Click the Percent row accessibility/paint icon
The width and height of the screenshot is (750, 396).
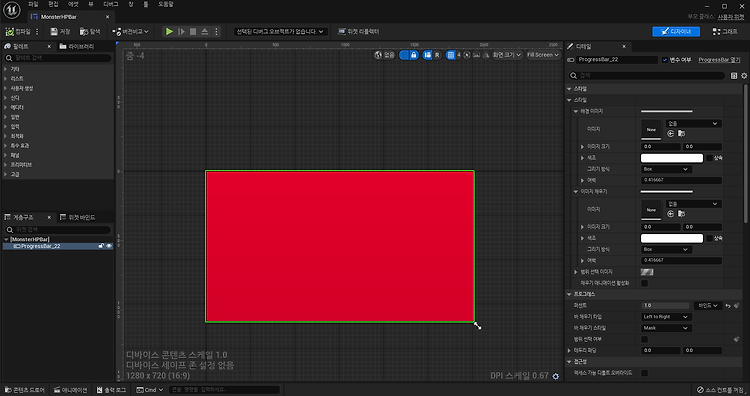point(737,306)
